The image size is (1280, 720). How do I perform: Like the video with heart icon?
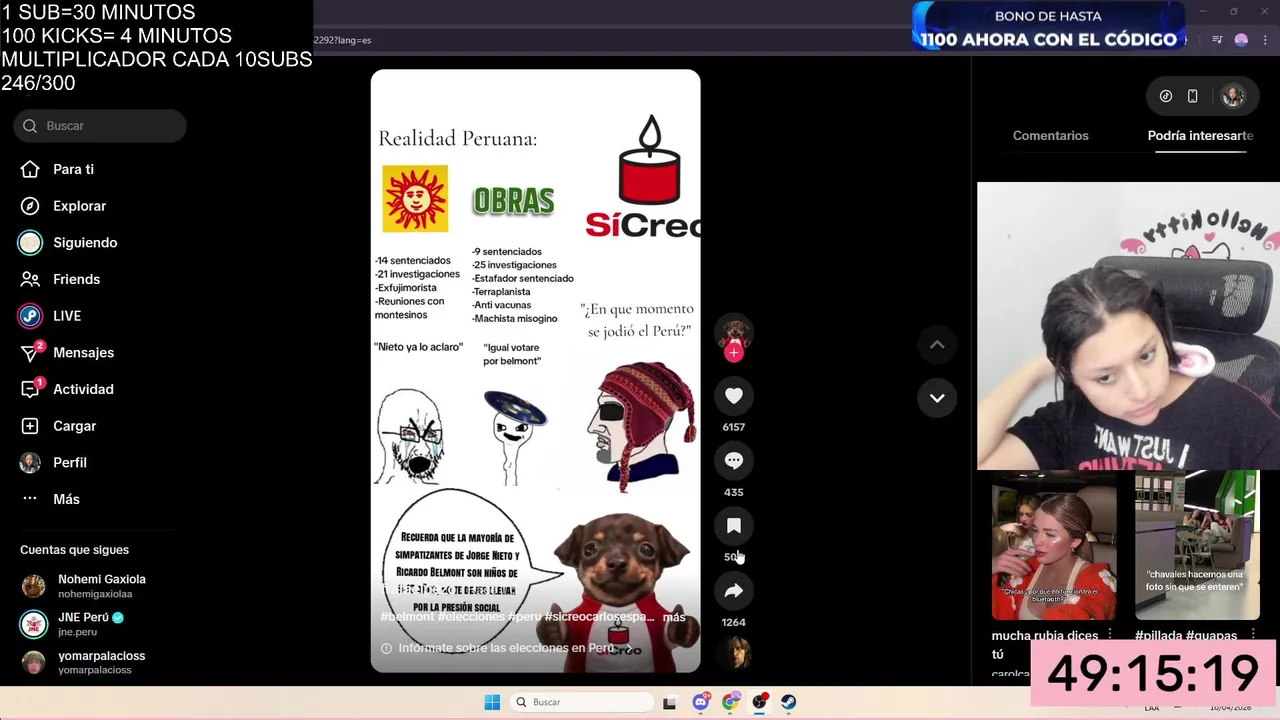734,396
